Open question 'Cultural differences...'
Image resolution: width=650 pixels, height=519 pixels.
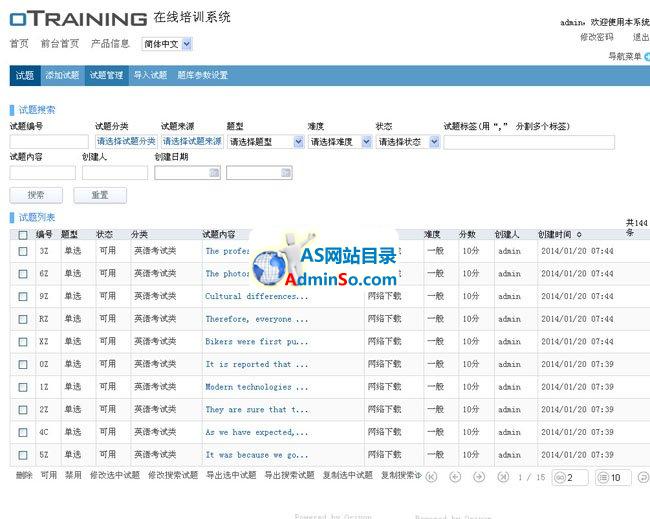(257, 296)
